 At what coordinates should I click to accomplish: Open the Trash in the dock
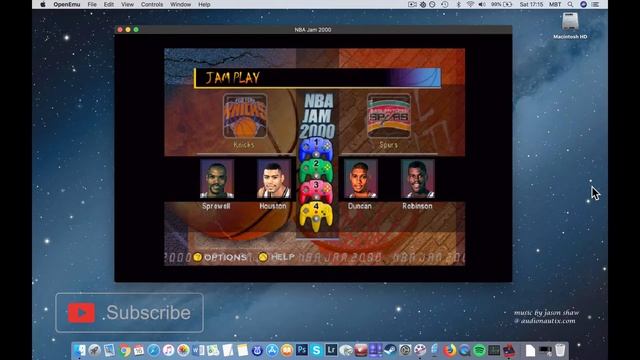pyautogui.click(x=560, y=350)
